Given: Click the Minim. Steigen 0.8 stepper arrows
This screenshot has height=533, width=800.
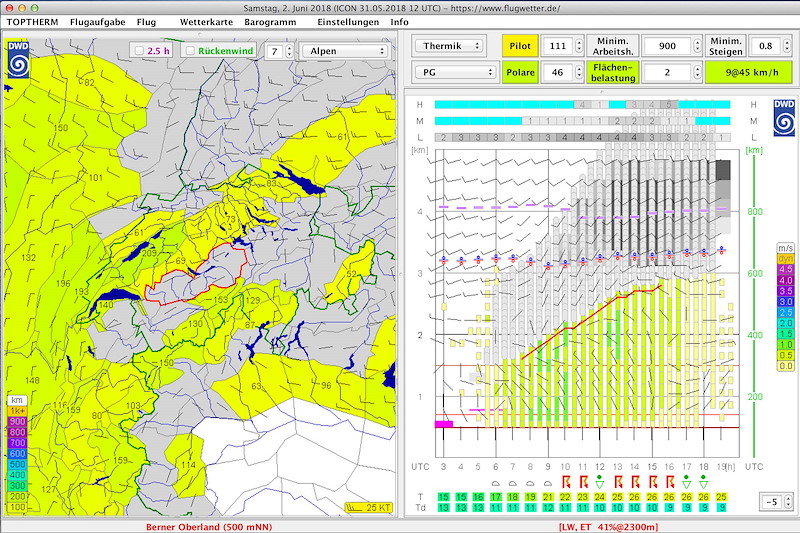Looking at the screenshot, I should click(x=787, y=46).
